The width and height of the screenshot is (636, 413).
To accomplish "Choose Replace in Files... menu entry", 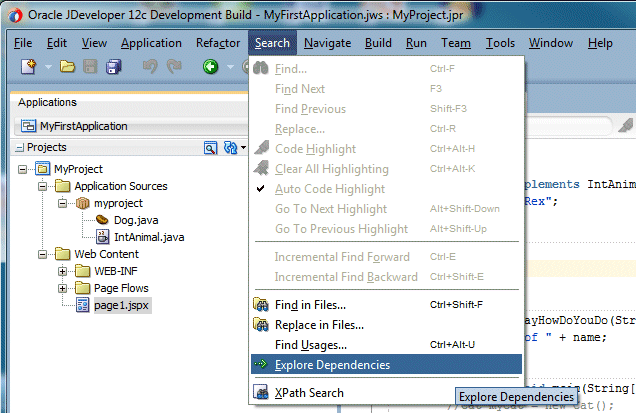I will [387, 325].
